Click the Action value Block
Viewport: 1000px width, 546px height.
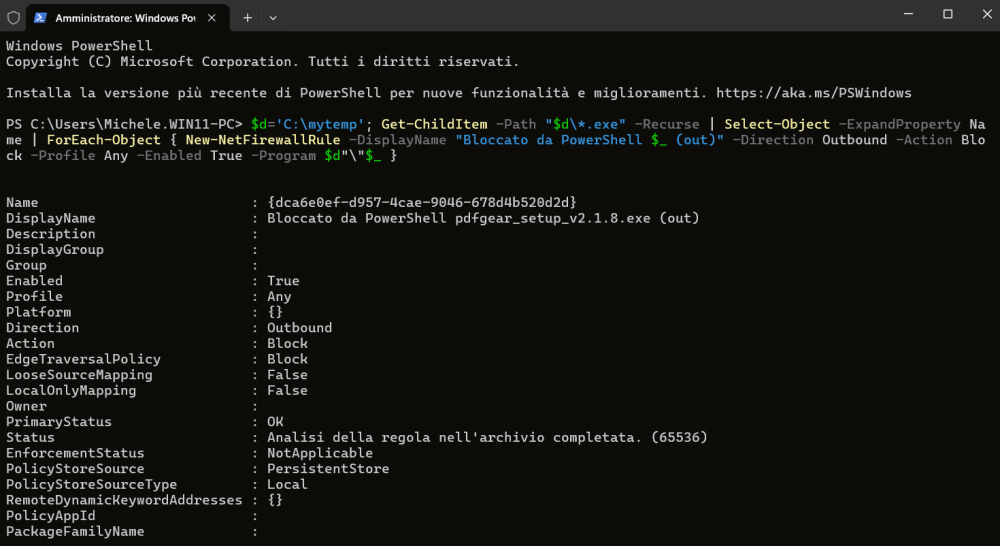(288, 343)
